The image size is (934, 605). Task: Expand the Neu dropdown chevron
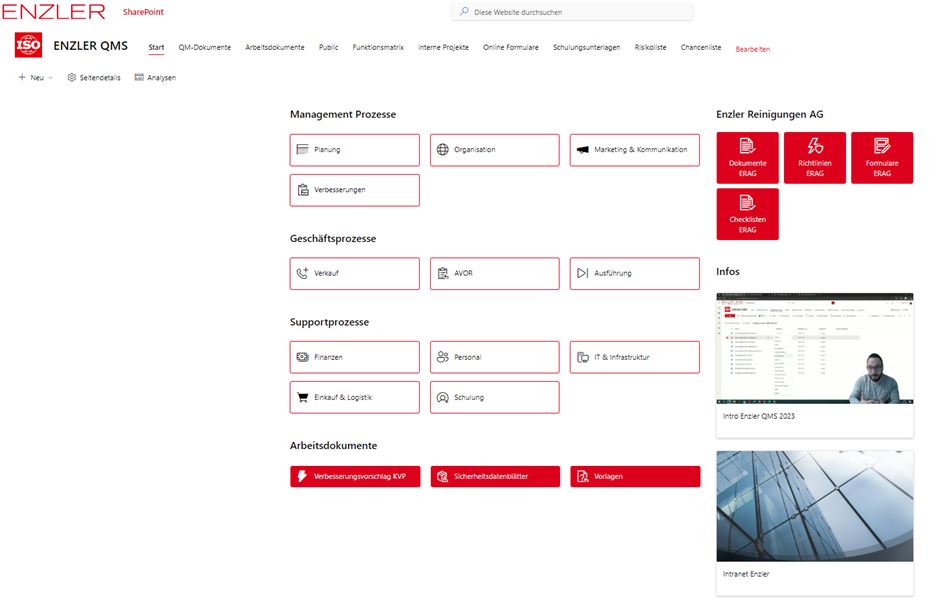click(x=51, y=77)
